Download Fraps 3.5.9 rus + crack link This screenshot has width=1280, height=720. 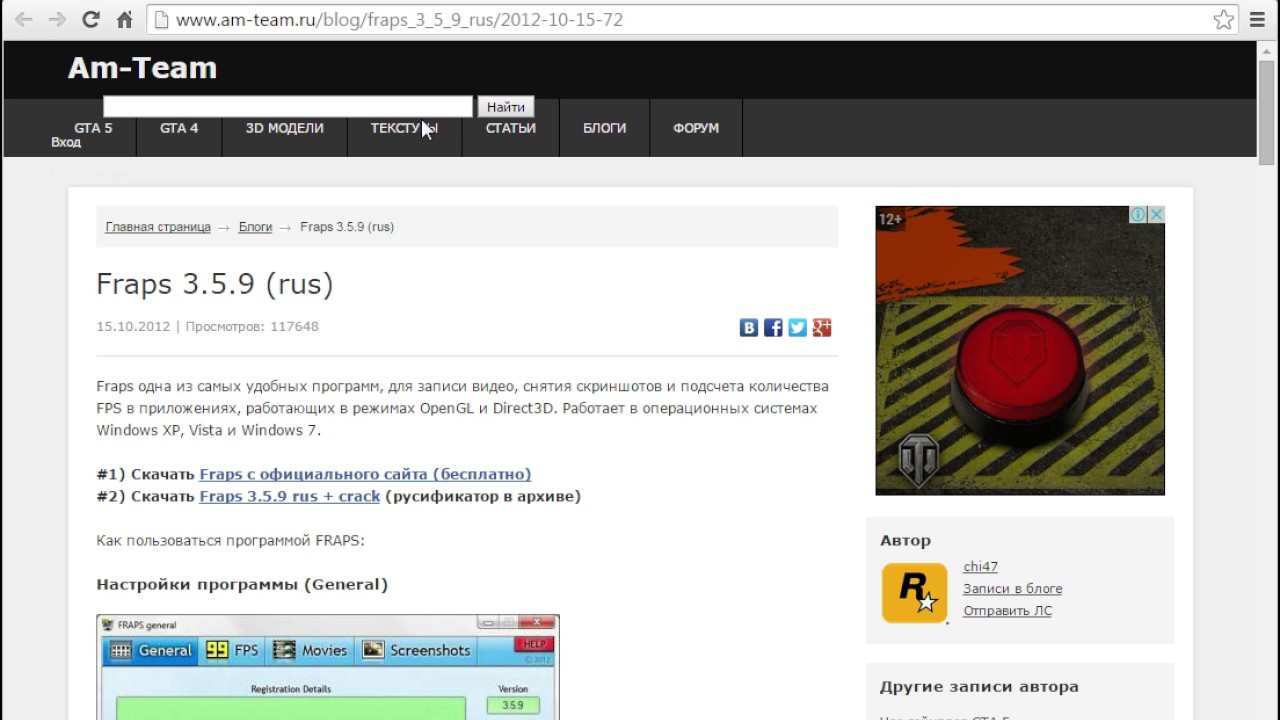(289, 496)
